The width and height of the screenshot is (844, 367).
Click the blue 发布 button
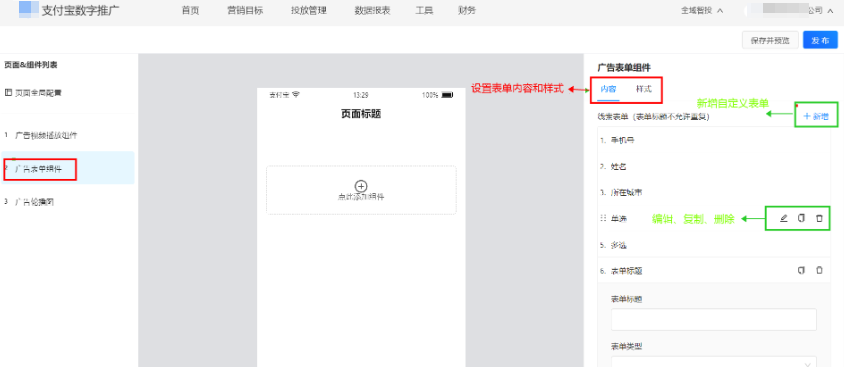pyautogui.click(x=820, y=40)
